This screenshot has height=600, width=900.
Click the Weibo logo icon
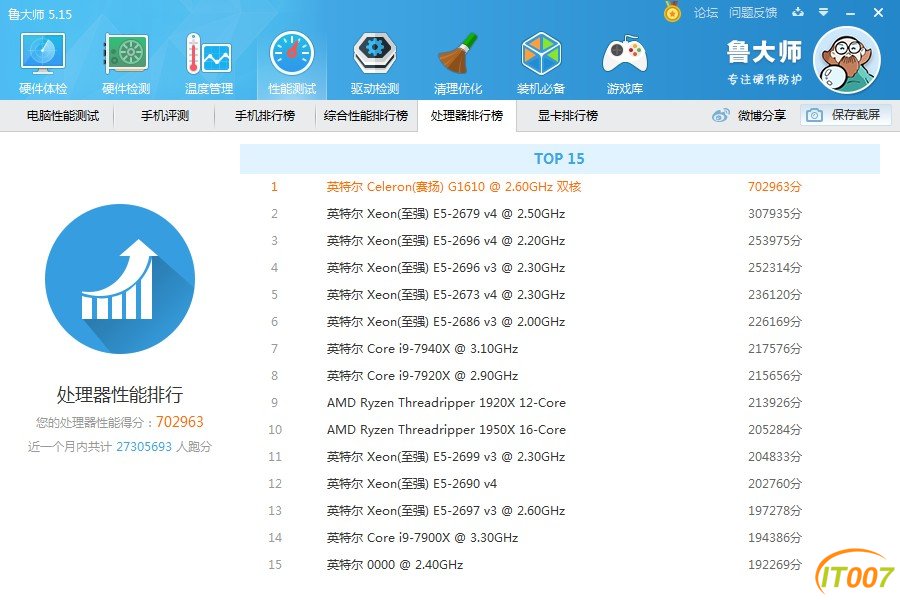pyautogui.click(x=720, y=115)
